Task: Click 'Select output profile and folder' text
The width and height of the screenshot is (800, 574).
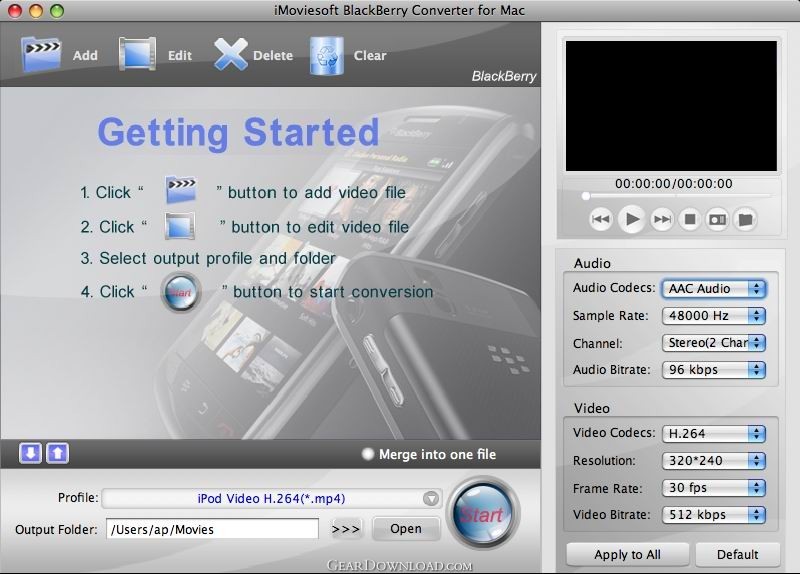Action: (217, 259)
